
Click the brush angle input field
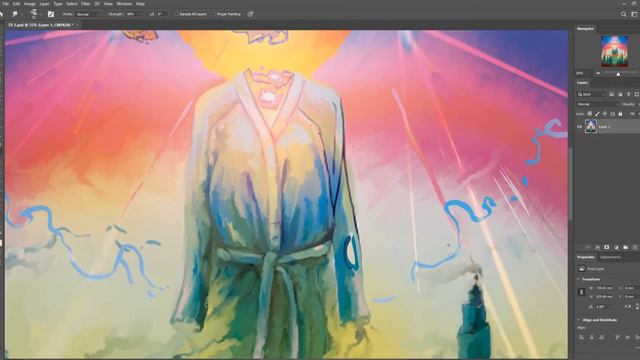tap(162, 14)
